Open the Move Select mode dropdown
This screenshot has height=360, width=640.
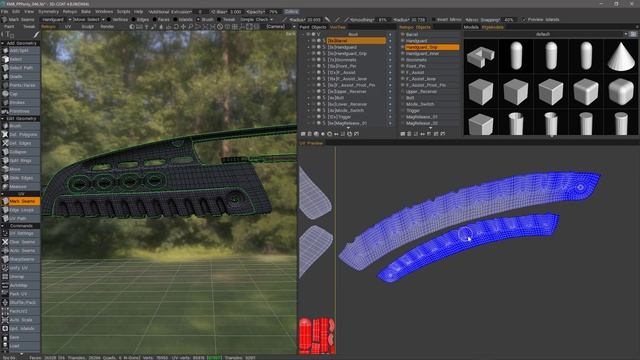[89, 19]
